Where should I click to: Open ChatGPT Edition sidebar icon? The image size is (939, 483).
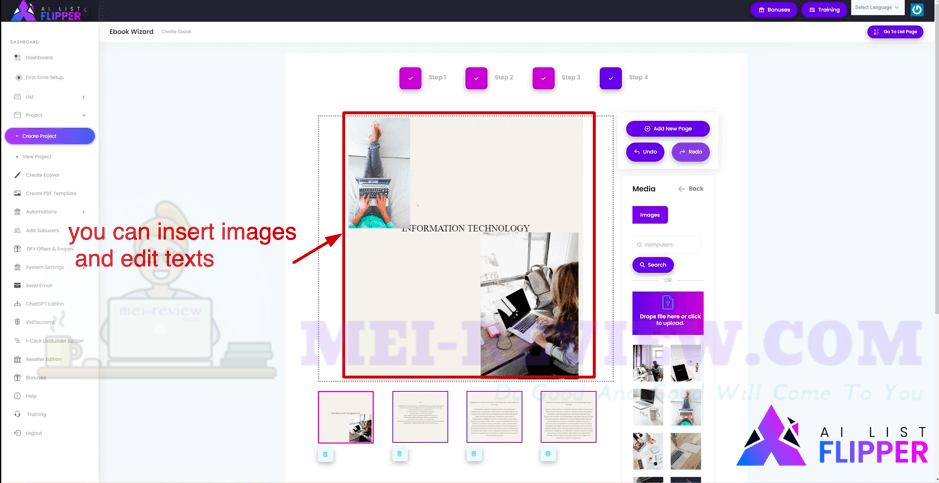pyautogui.click(x=17, y=304)
